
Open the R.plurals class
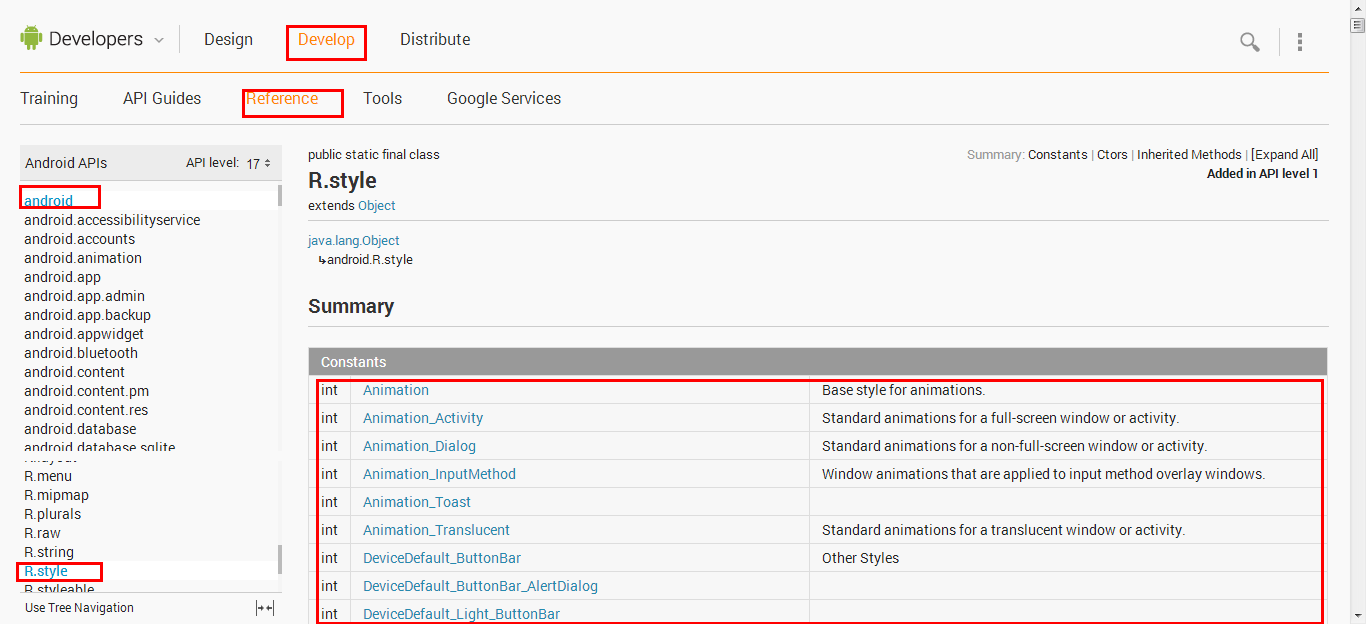tap(52, 514)
